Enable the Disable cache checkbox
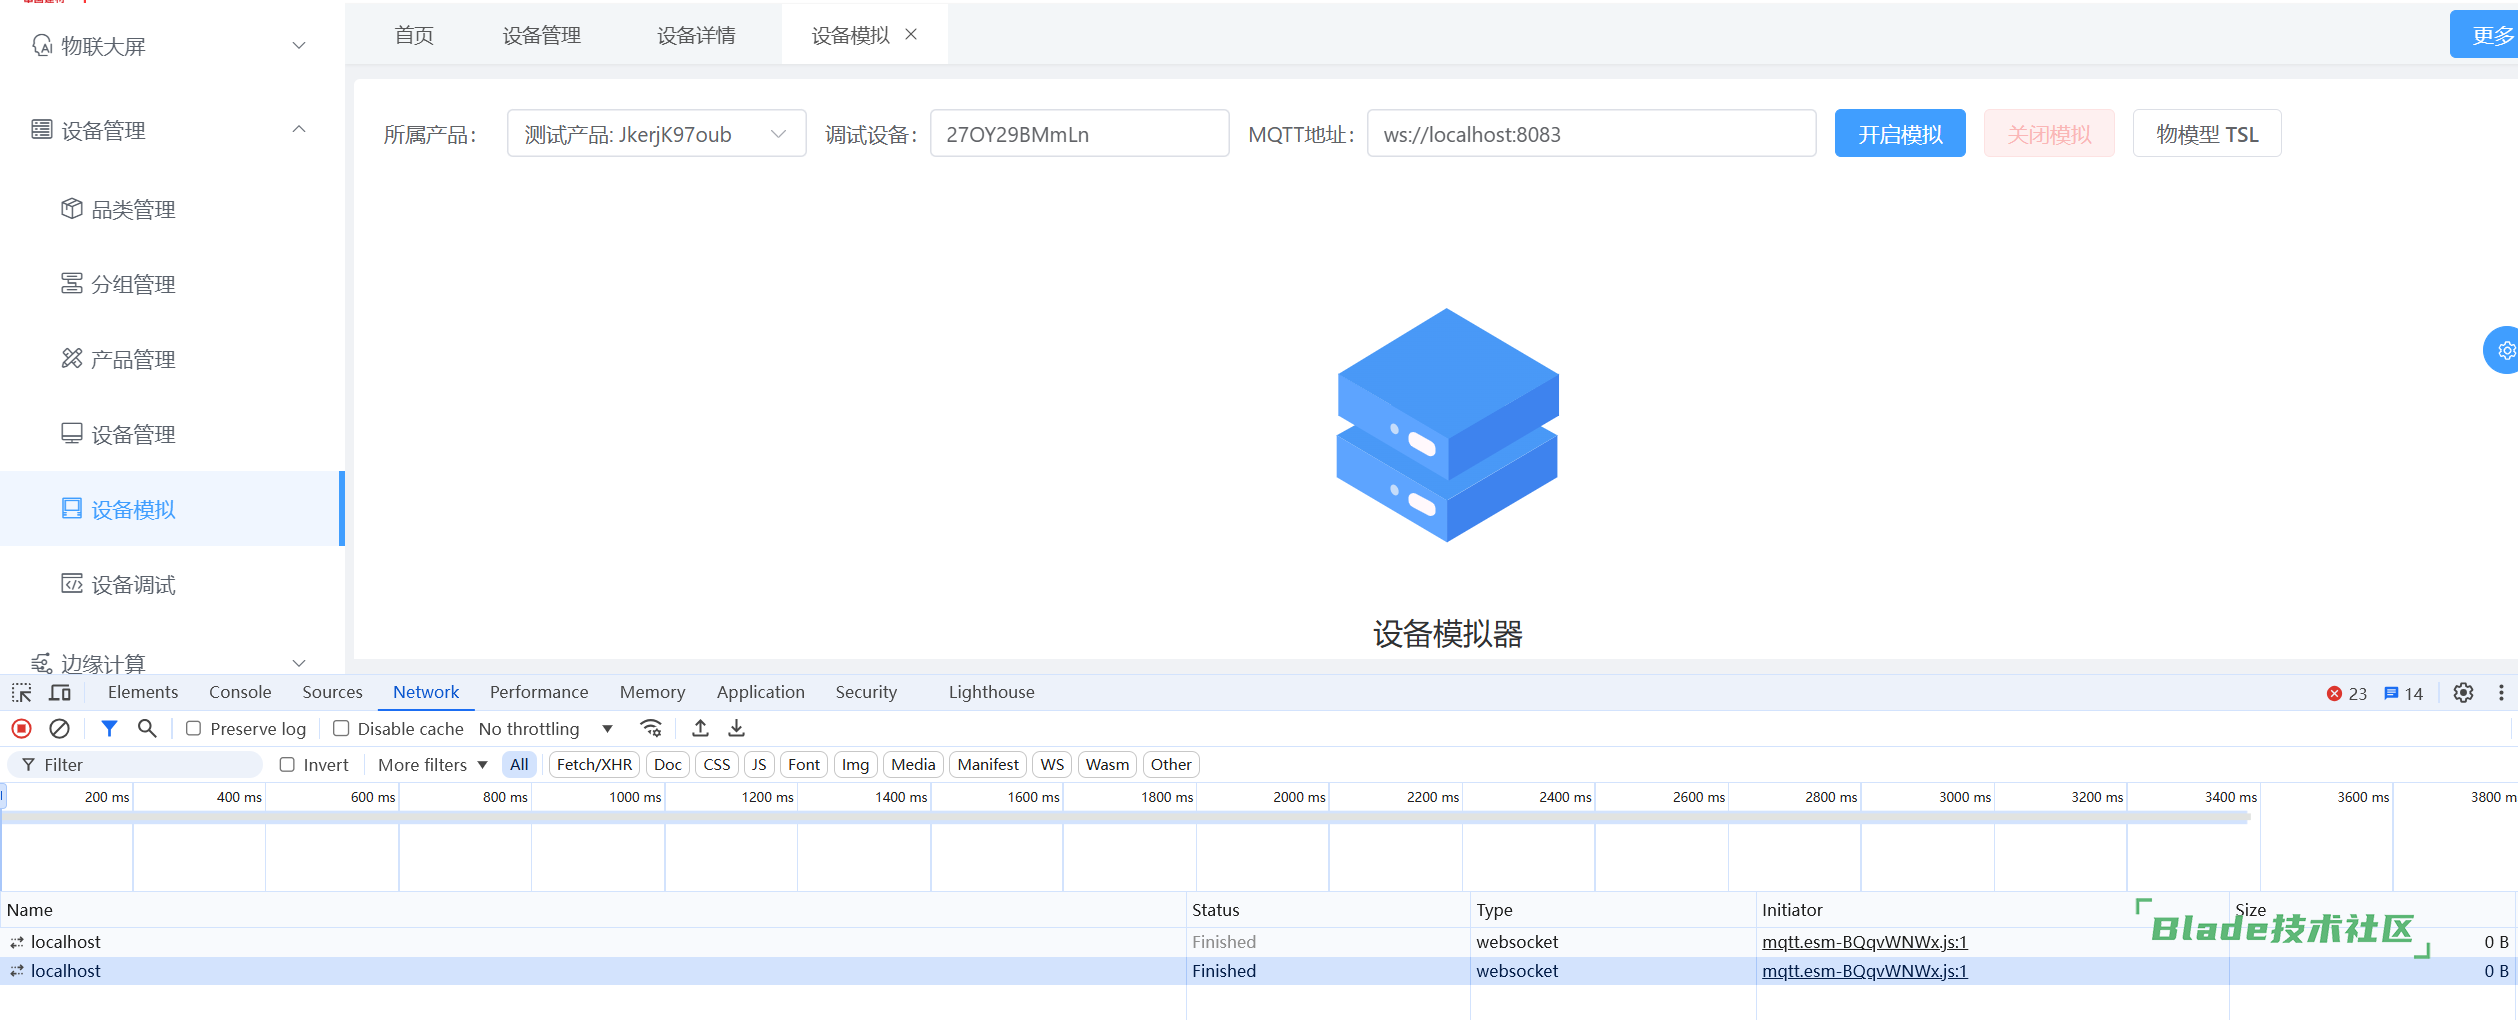The width and height of the screenshot is (2518, 1020). tap(341, 728)
